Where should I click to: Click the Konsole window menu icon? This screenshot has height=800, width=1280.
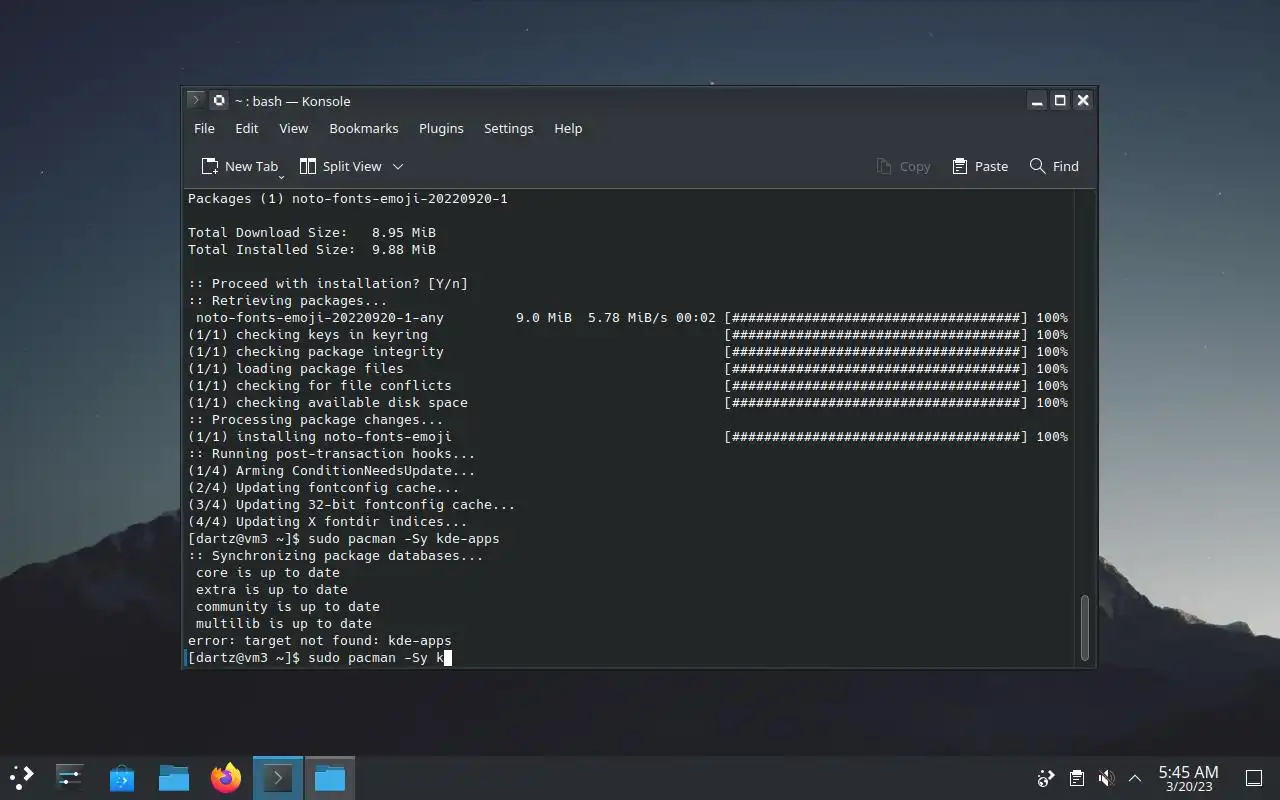click(x=196, y=100)
